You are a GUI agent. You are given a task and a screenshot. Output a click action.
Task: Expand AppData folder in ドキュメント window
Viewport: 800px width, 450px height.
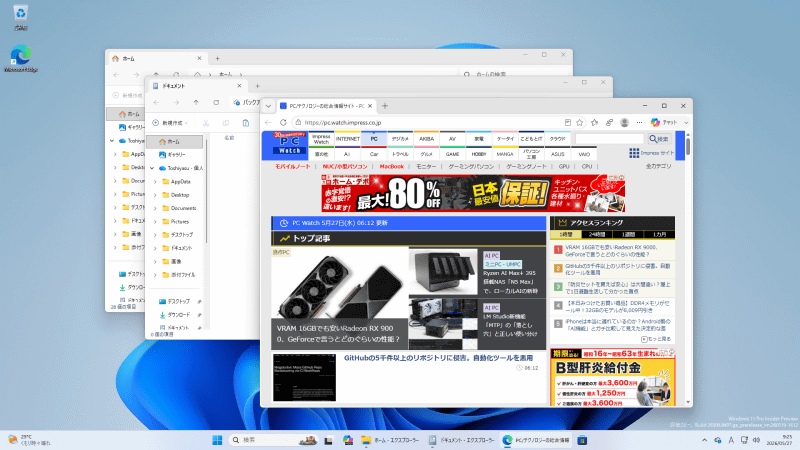[155, 182]
